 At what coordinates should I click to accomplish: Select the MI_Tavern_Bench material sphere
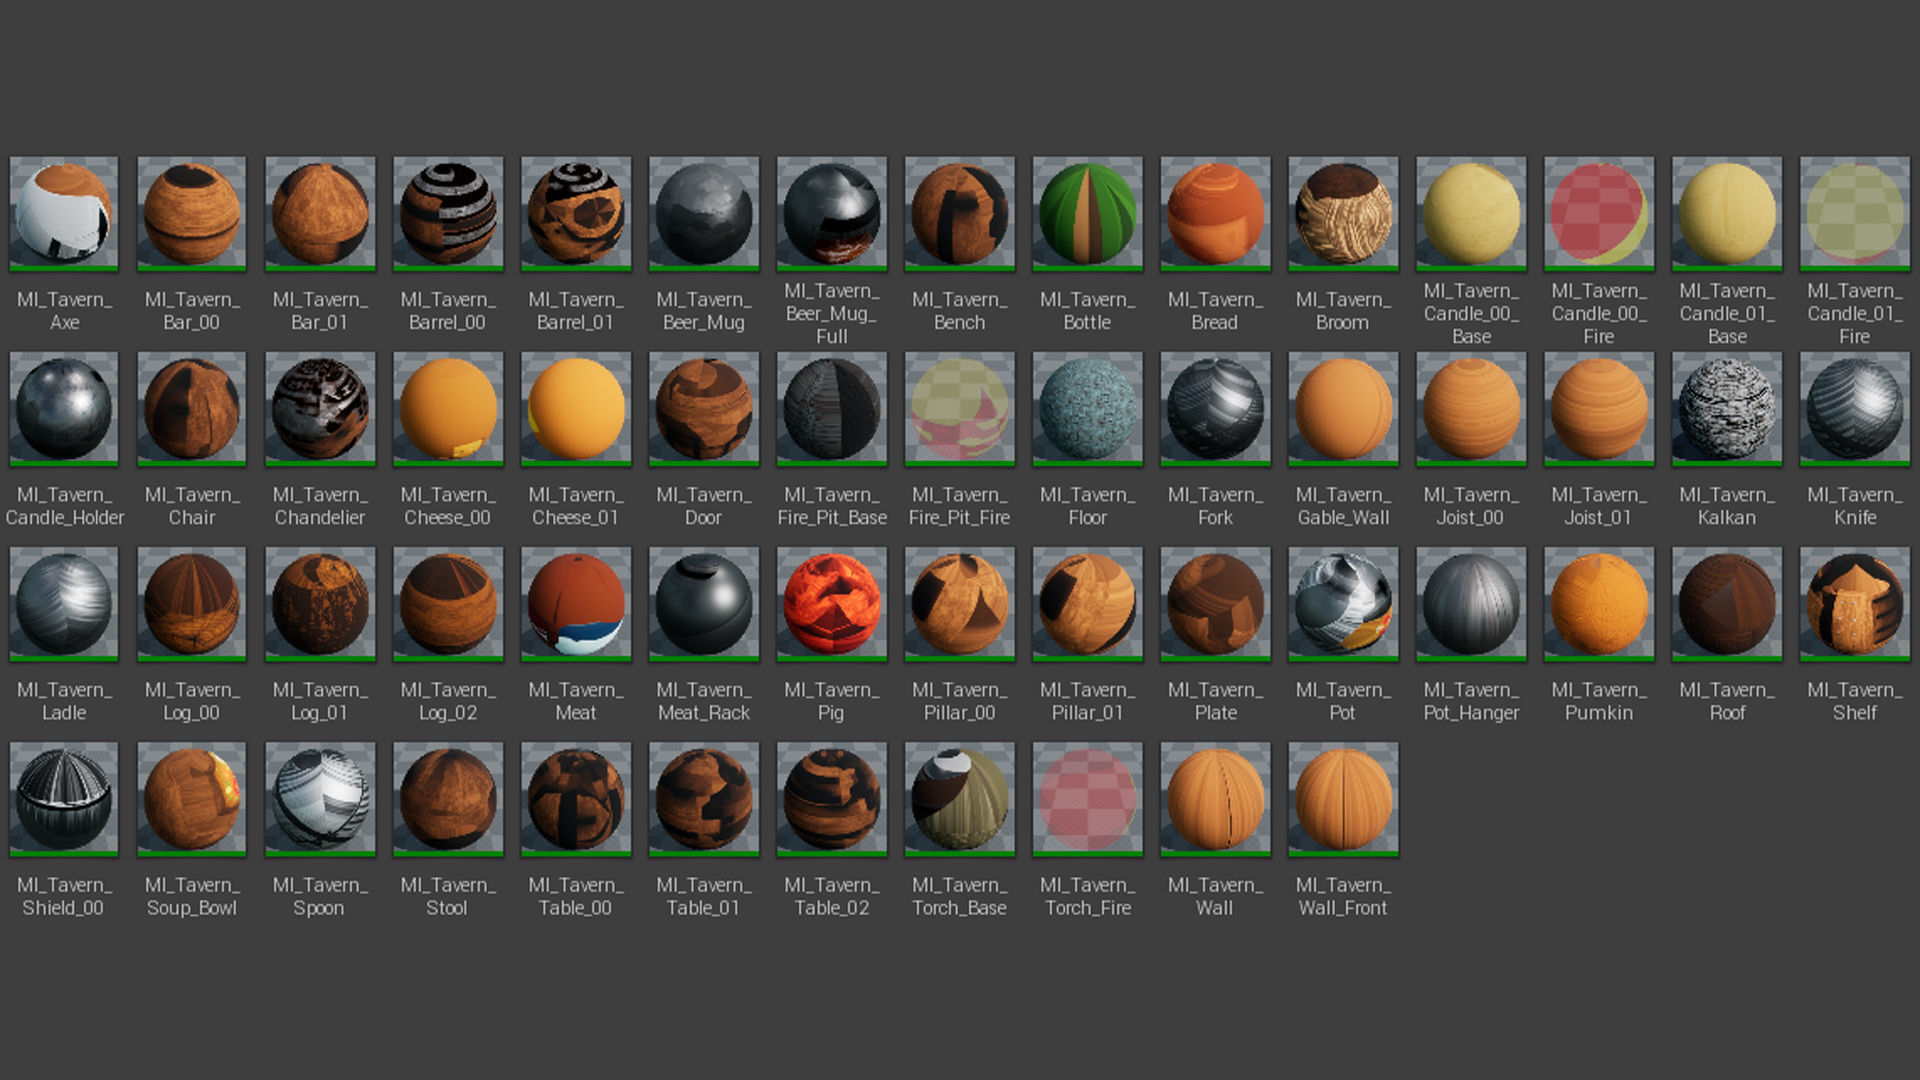pyautogui.click(x=960, y=213)
